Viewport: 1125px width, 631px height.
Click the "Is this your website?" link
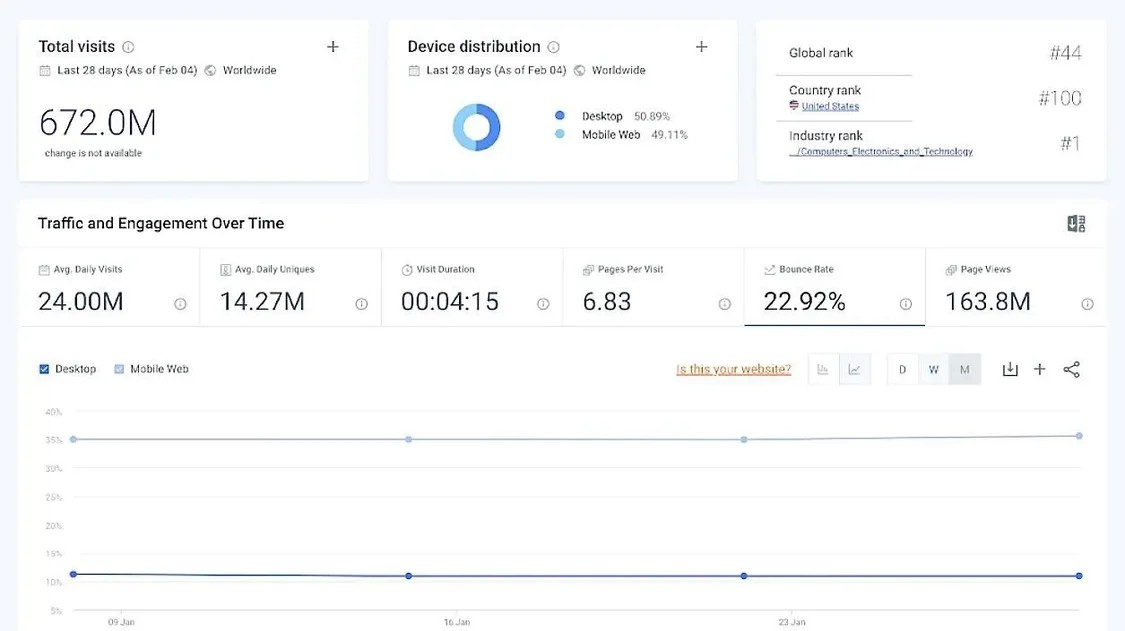point(733,370)
